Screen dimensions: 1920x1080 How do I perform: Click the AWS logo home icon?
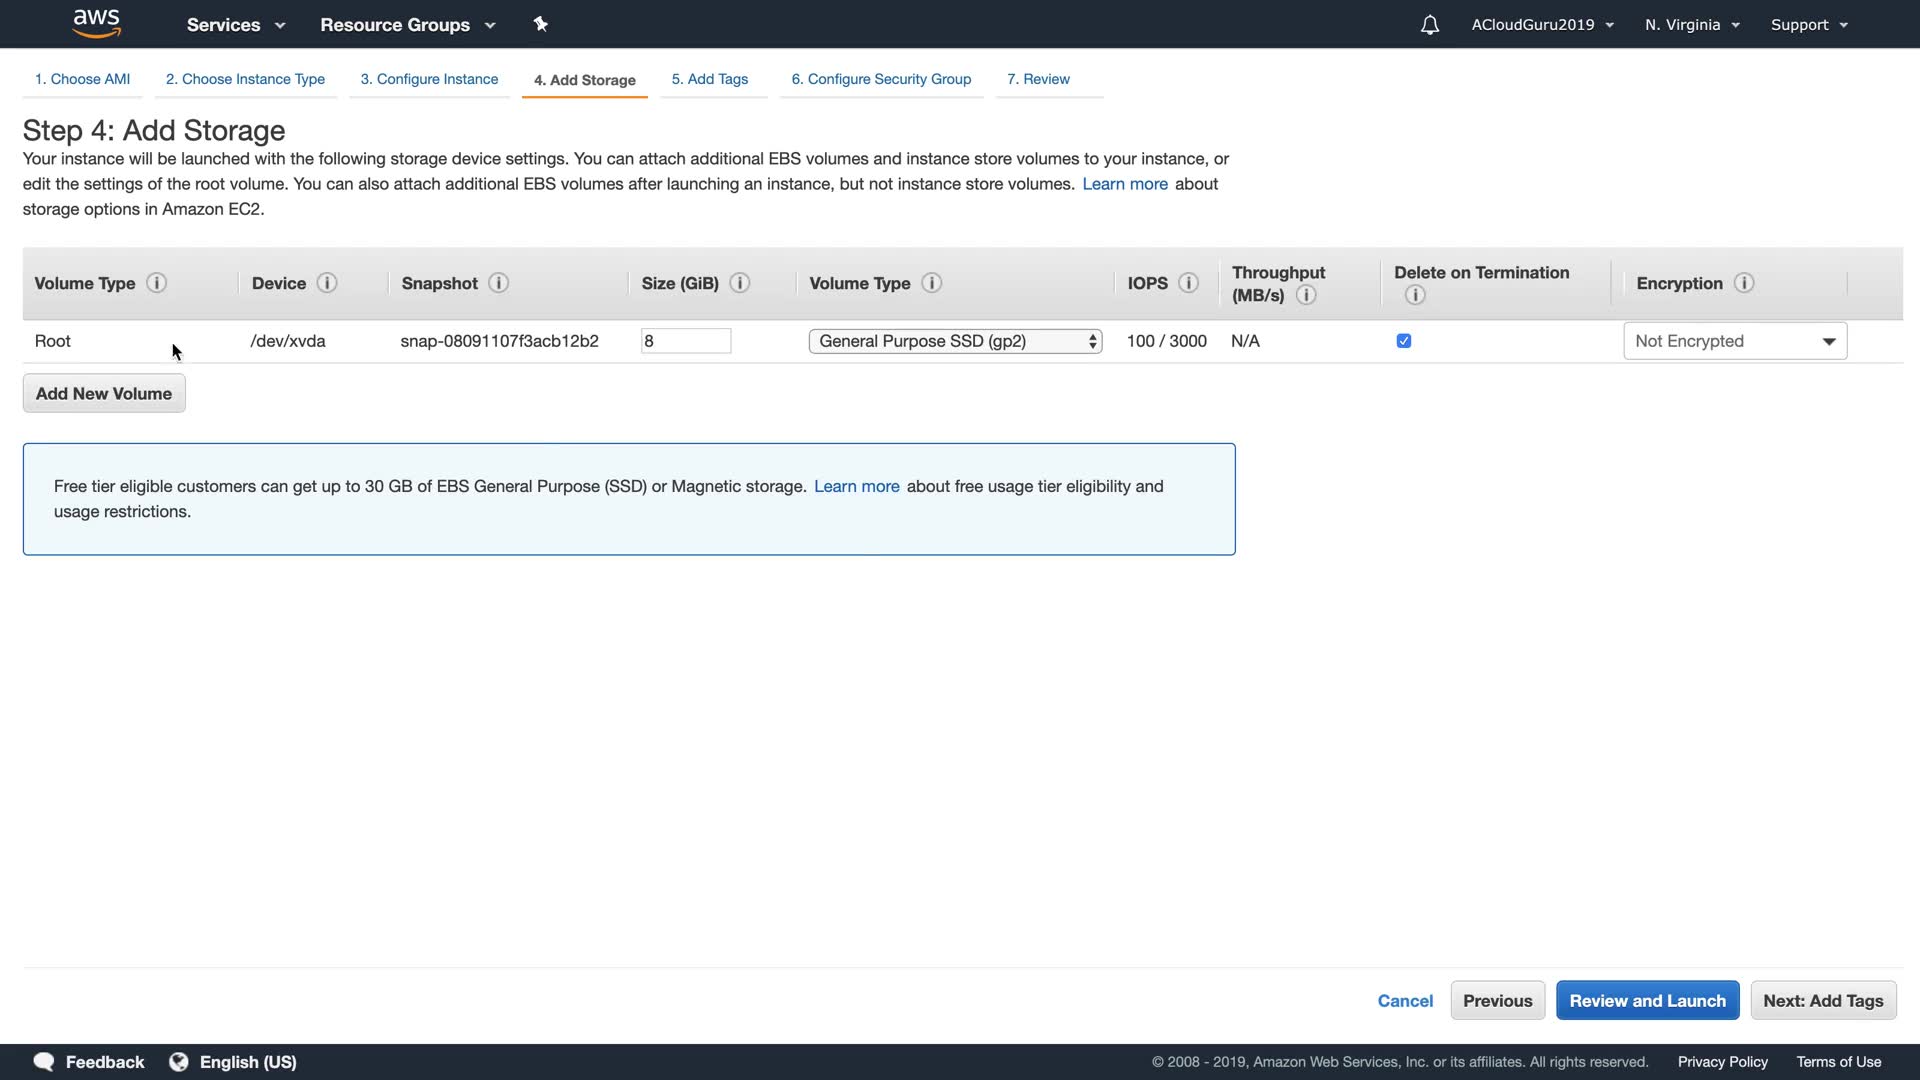click(x=97, y=23)
